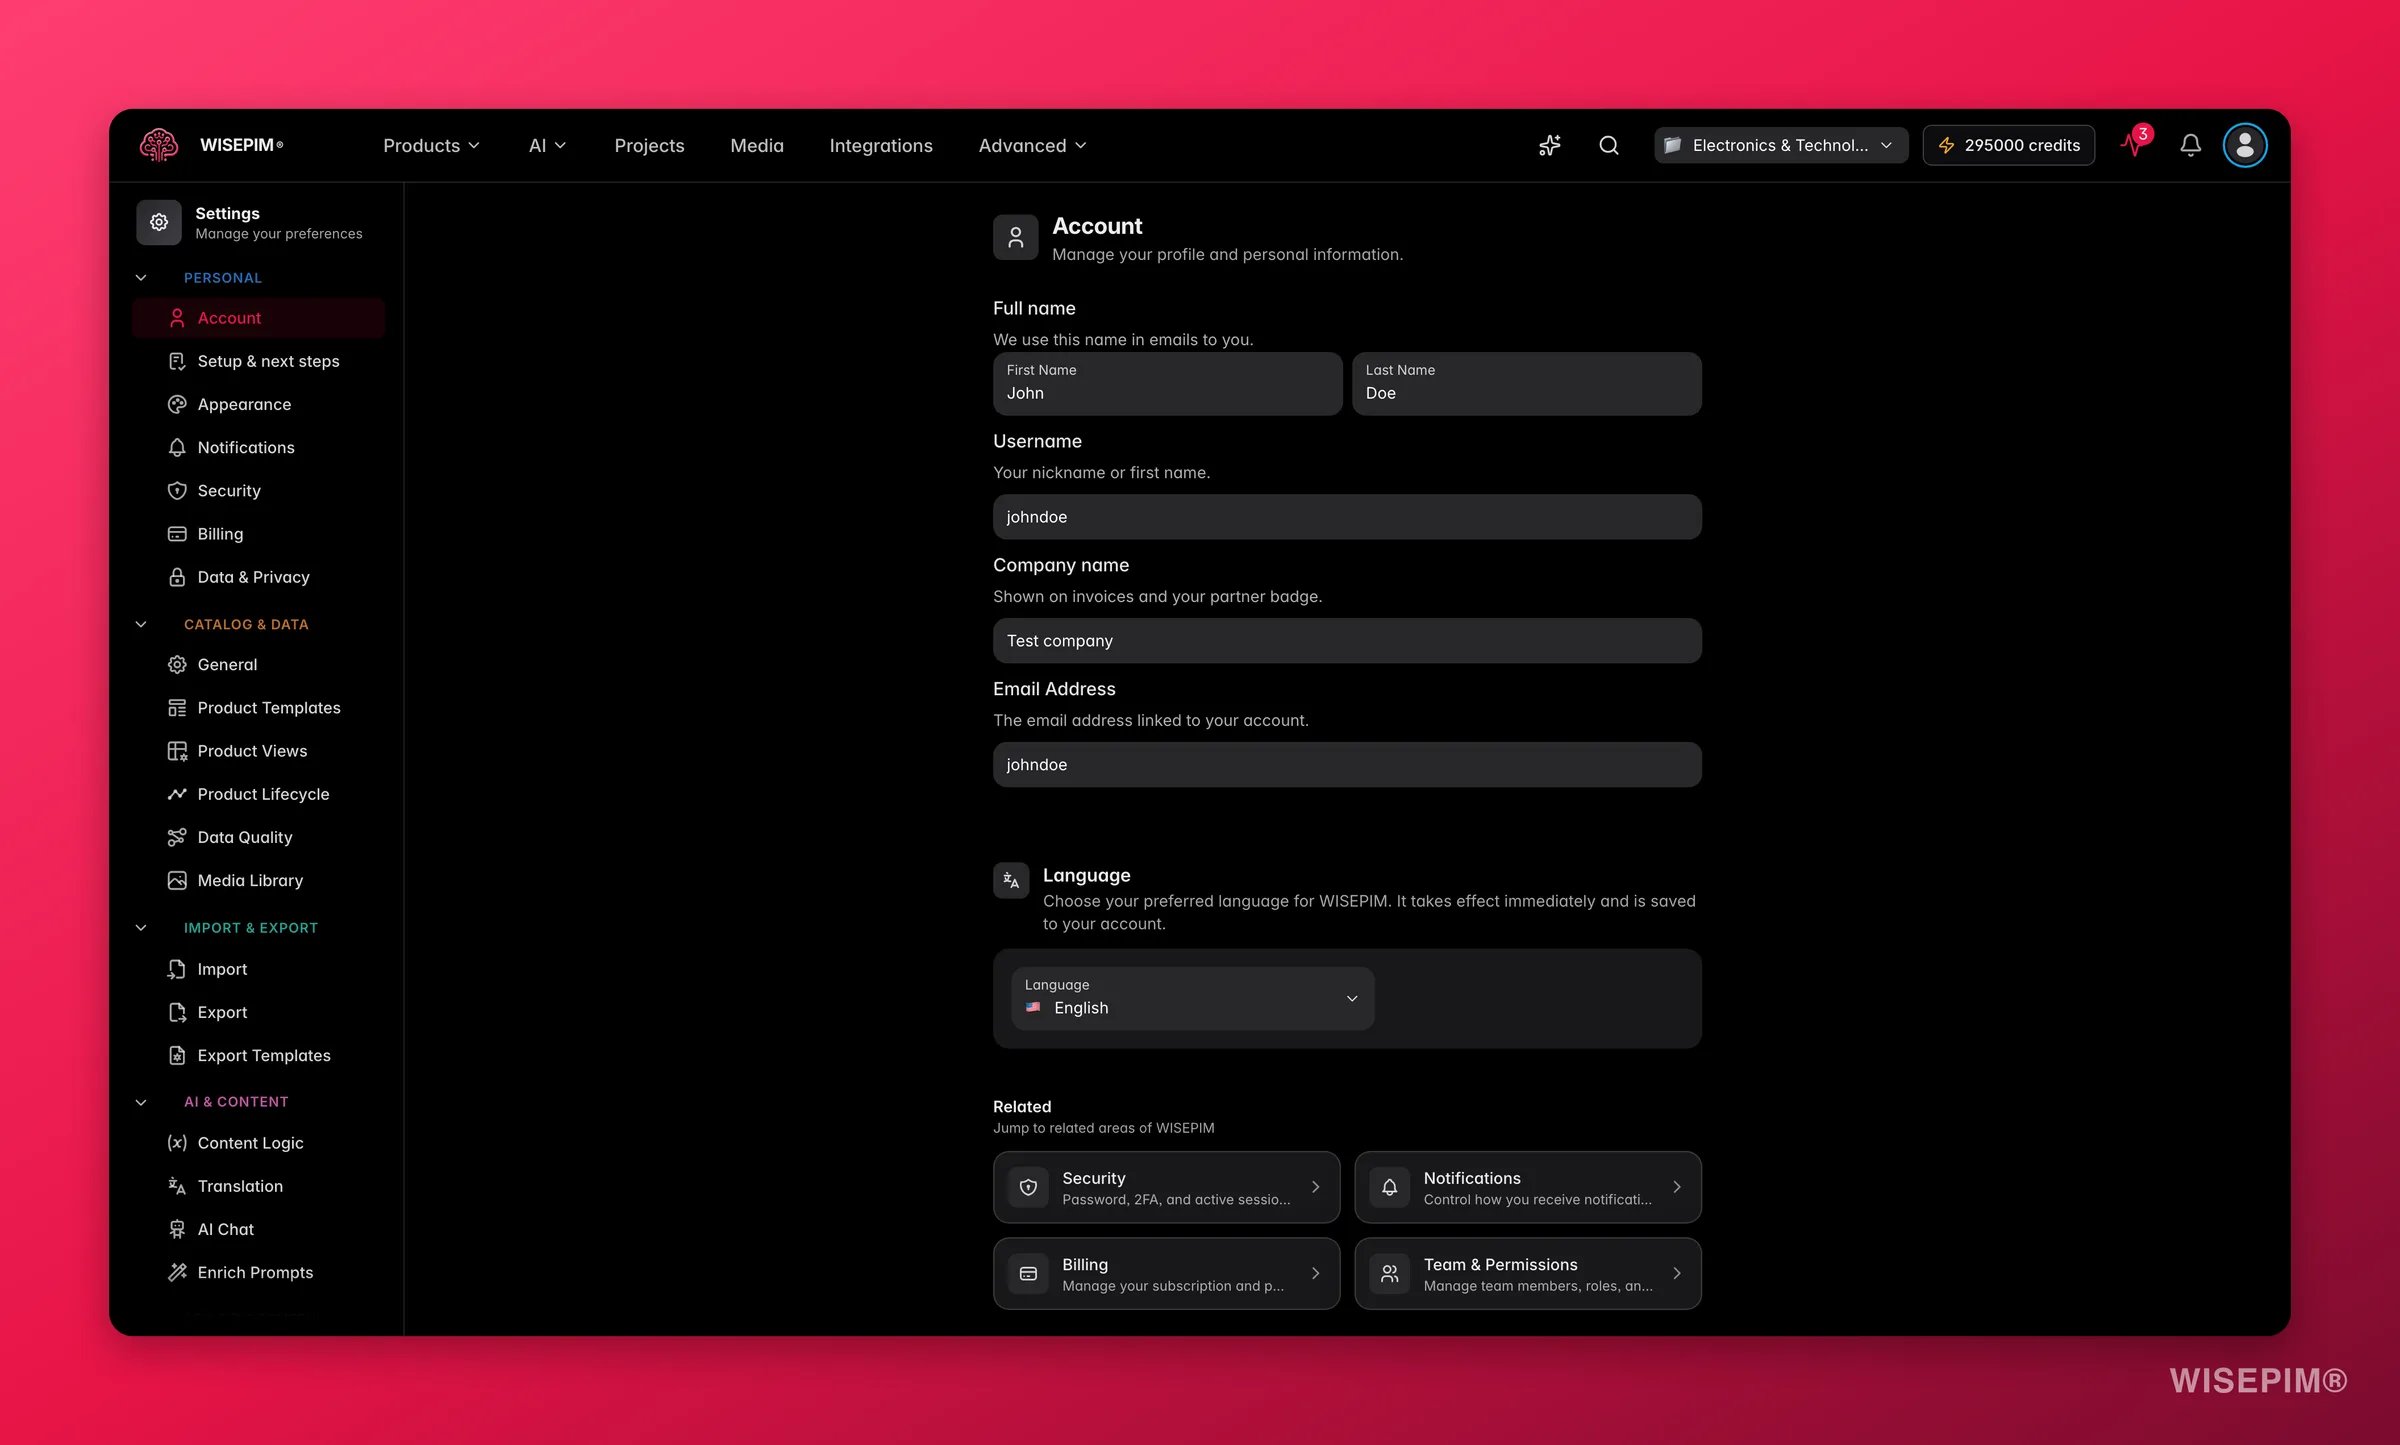Click the Username field

click(x=1347, y=517)
